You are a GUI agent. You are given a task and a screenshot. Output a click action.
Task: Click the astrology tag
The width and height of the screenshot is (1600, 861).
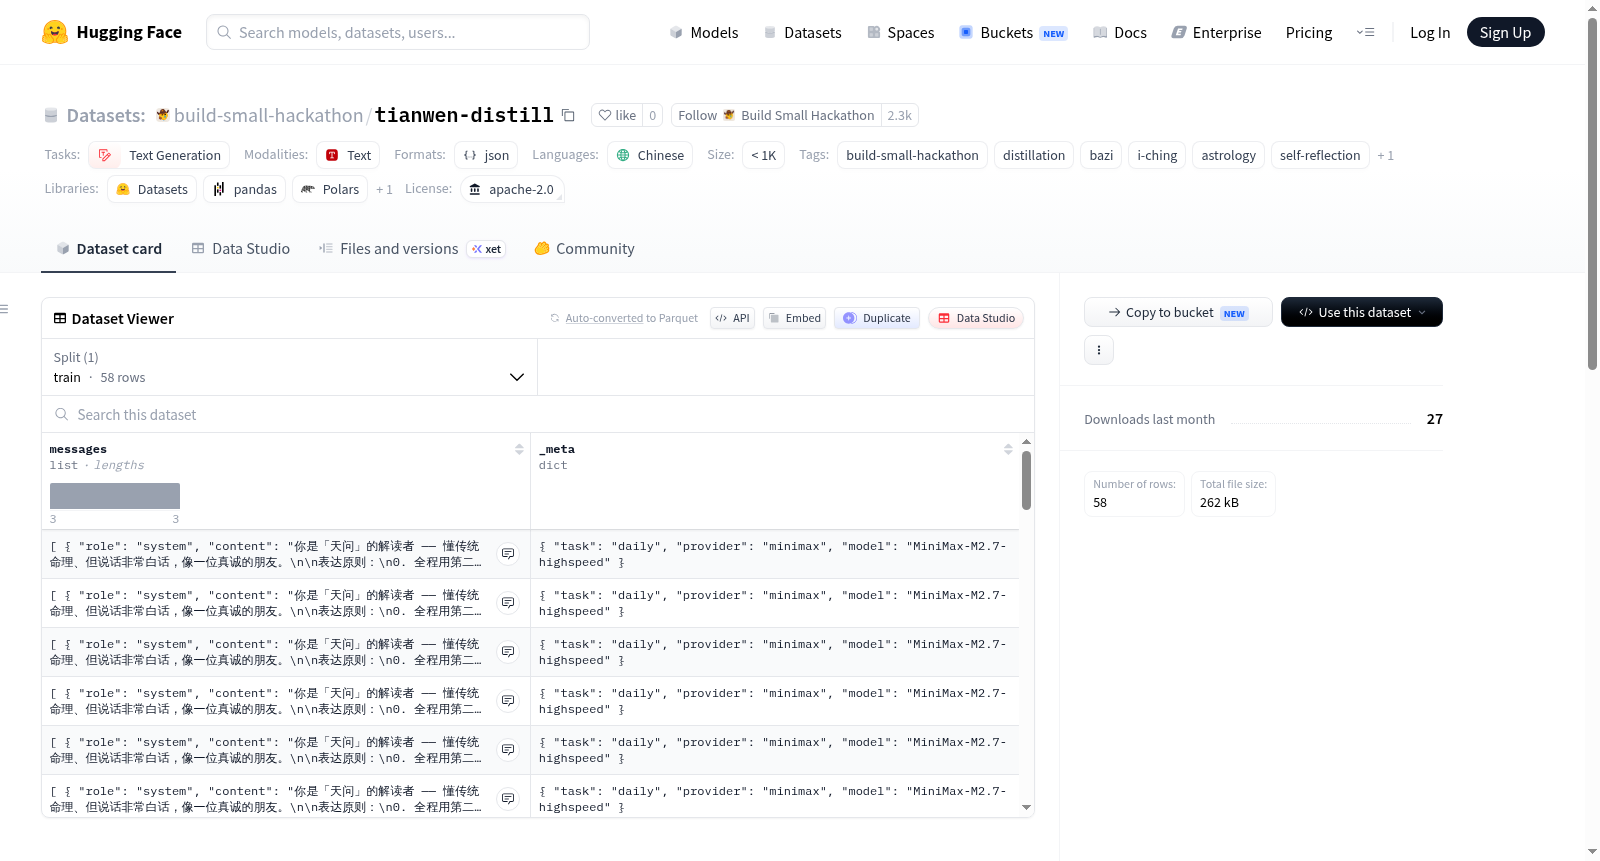tap(1228, 155)
